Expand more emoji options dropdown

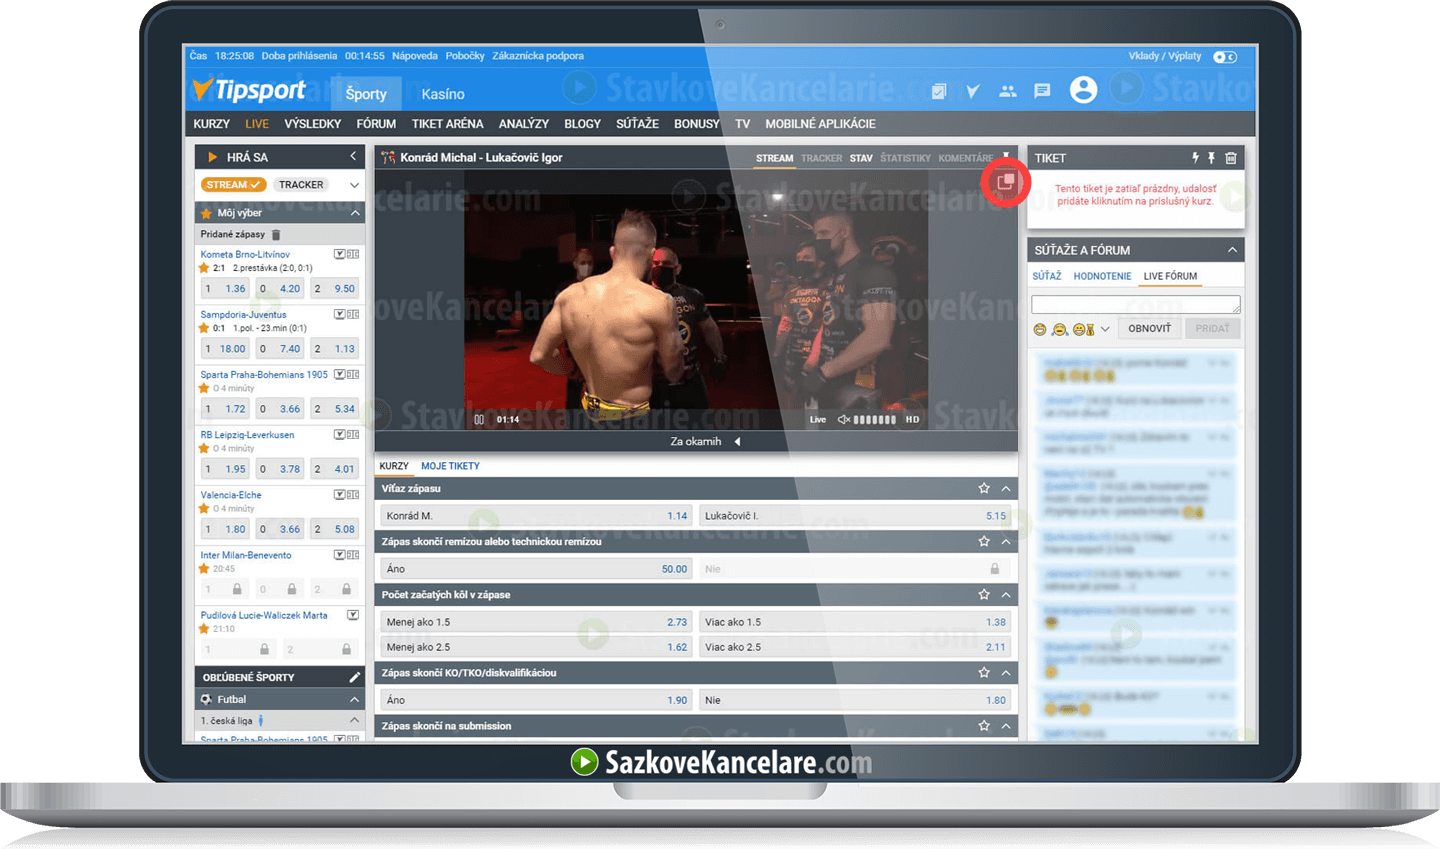pyautogui.click(x=1105, y=329)
